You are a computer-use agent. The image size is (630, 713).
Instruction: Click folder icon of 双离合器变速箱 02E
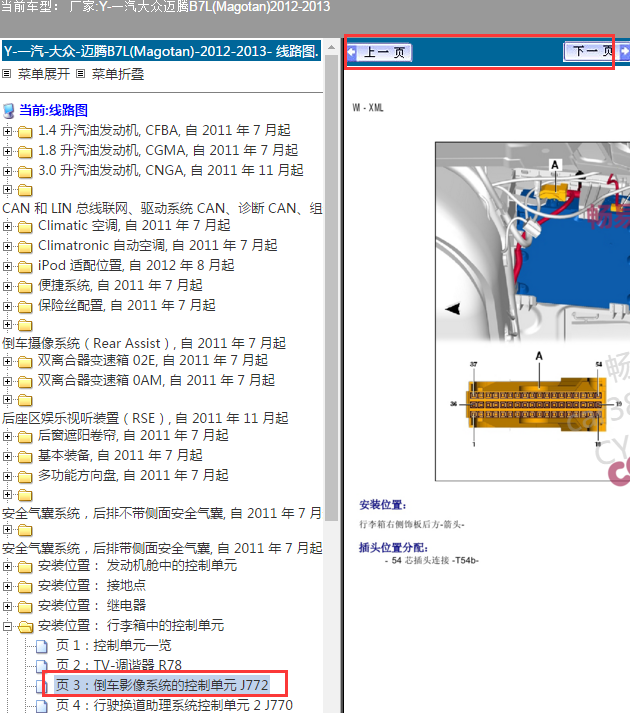click(25, 362)
